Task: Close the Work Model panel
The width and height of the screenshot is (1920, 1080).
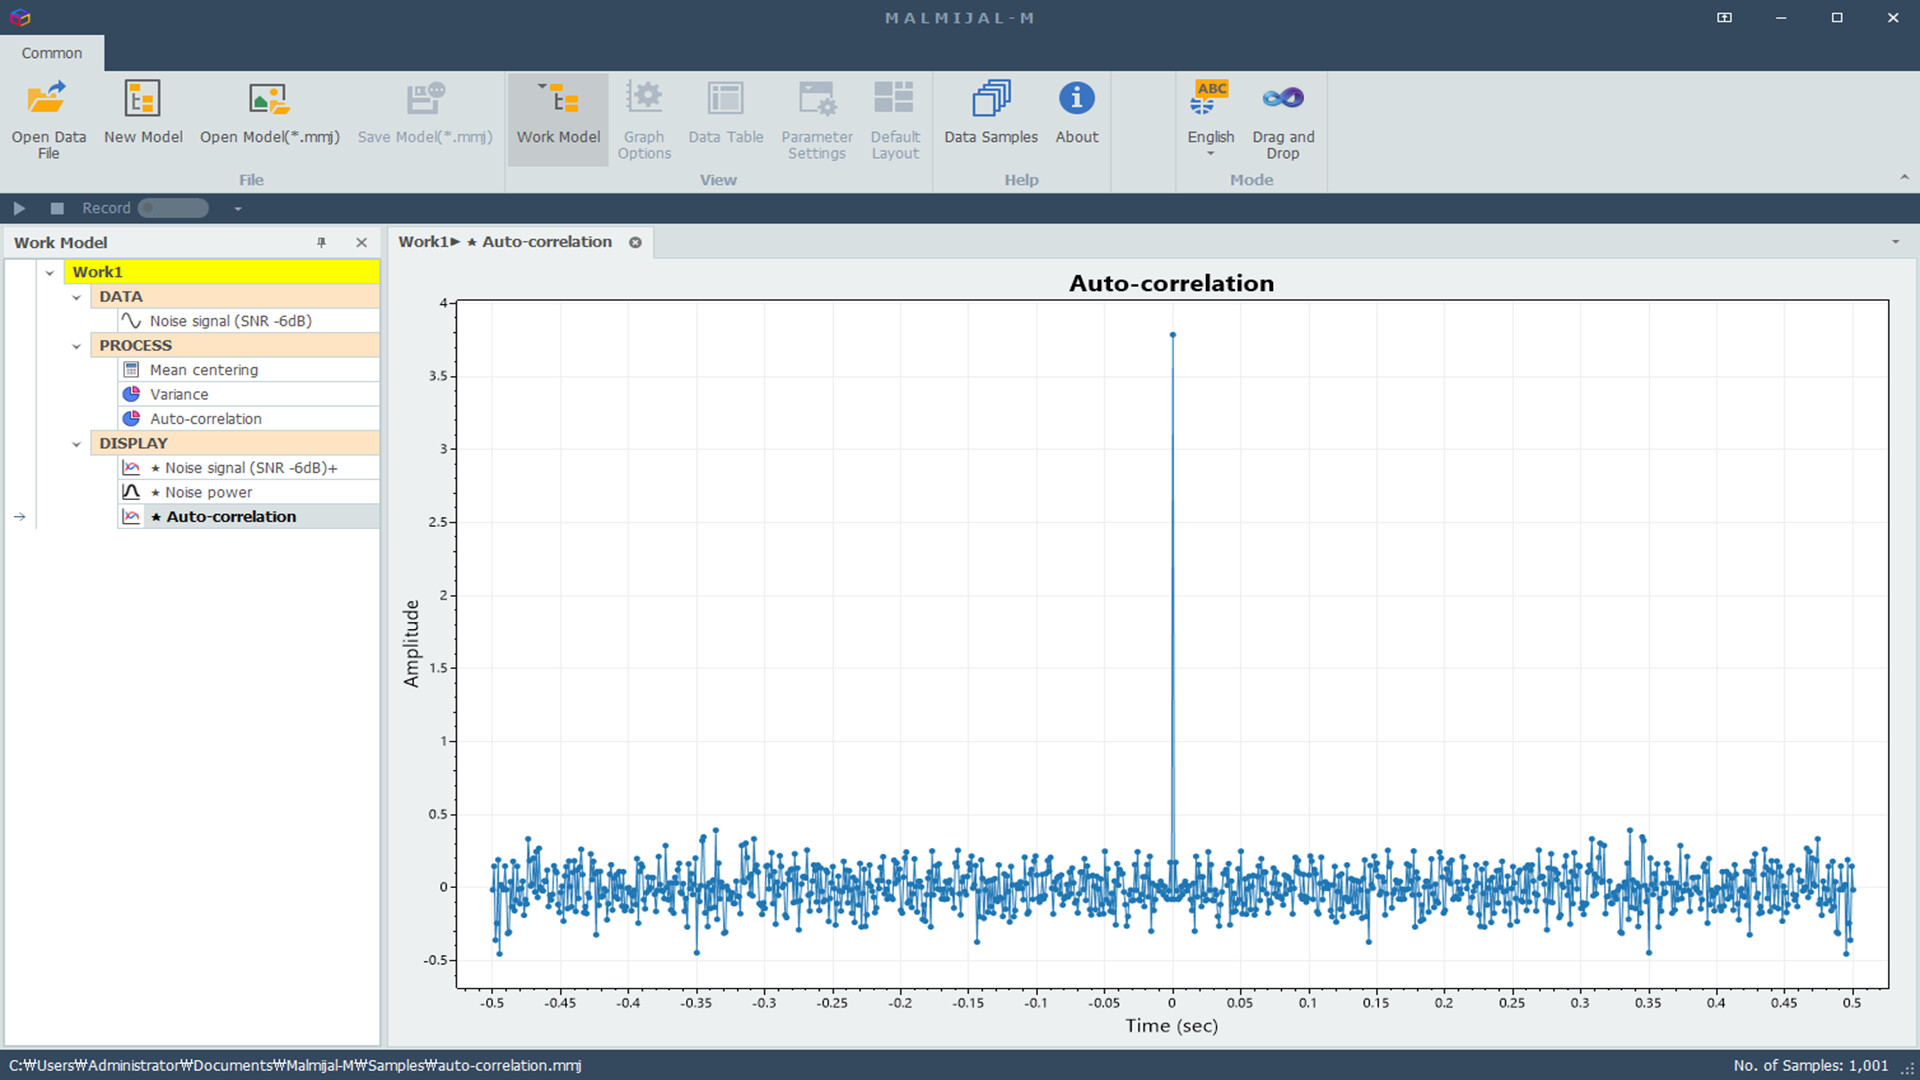Action: [361, 243]
